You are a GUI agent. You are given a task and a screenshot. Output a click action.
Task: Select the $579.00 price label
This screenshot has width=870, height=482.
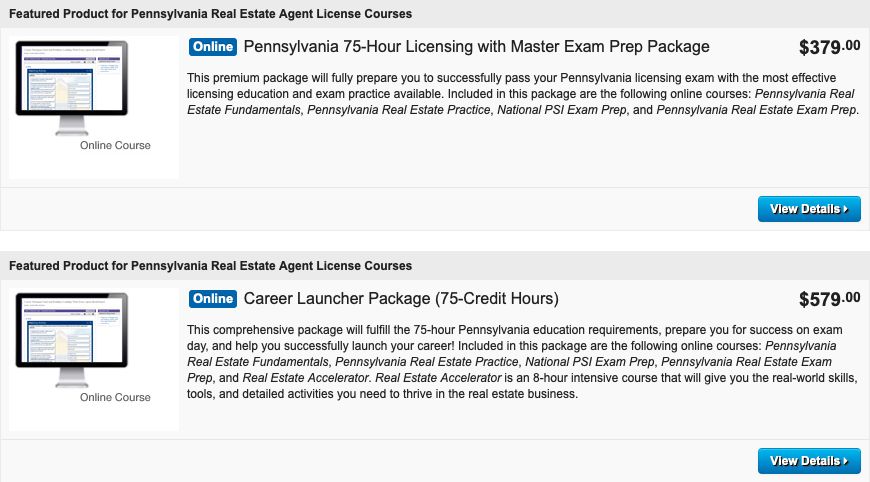[x=829, y=299]
